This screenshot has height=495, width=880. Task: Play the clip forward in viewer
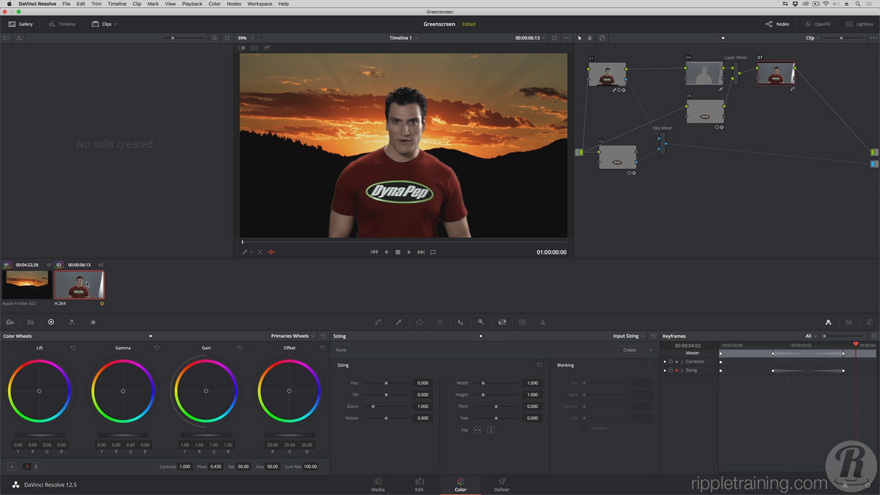click(409, 253)
